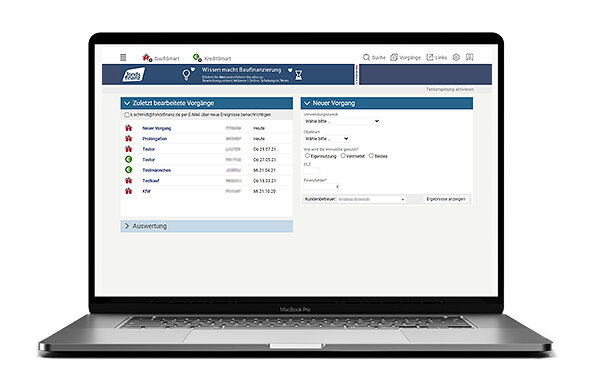This screenshot has width=594, height=380.
Task: Click euro icon of Testmännchen row
Action: tap(128, 170)
